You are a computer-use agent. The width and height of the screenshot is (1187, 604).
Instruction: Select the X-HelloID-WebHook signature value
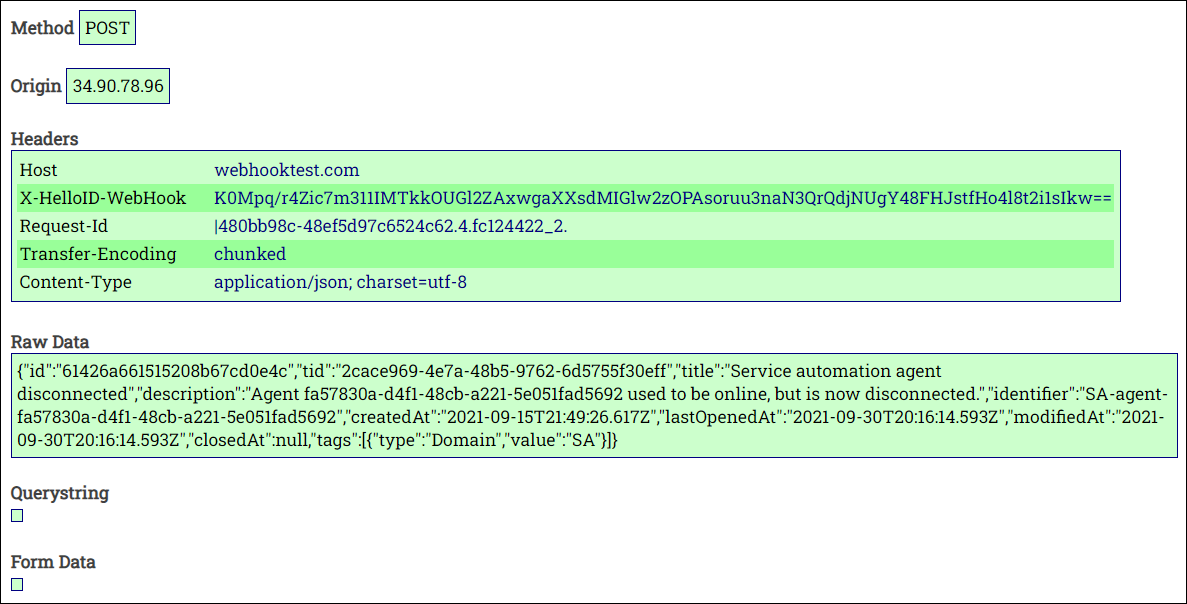(663, 198)
